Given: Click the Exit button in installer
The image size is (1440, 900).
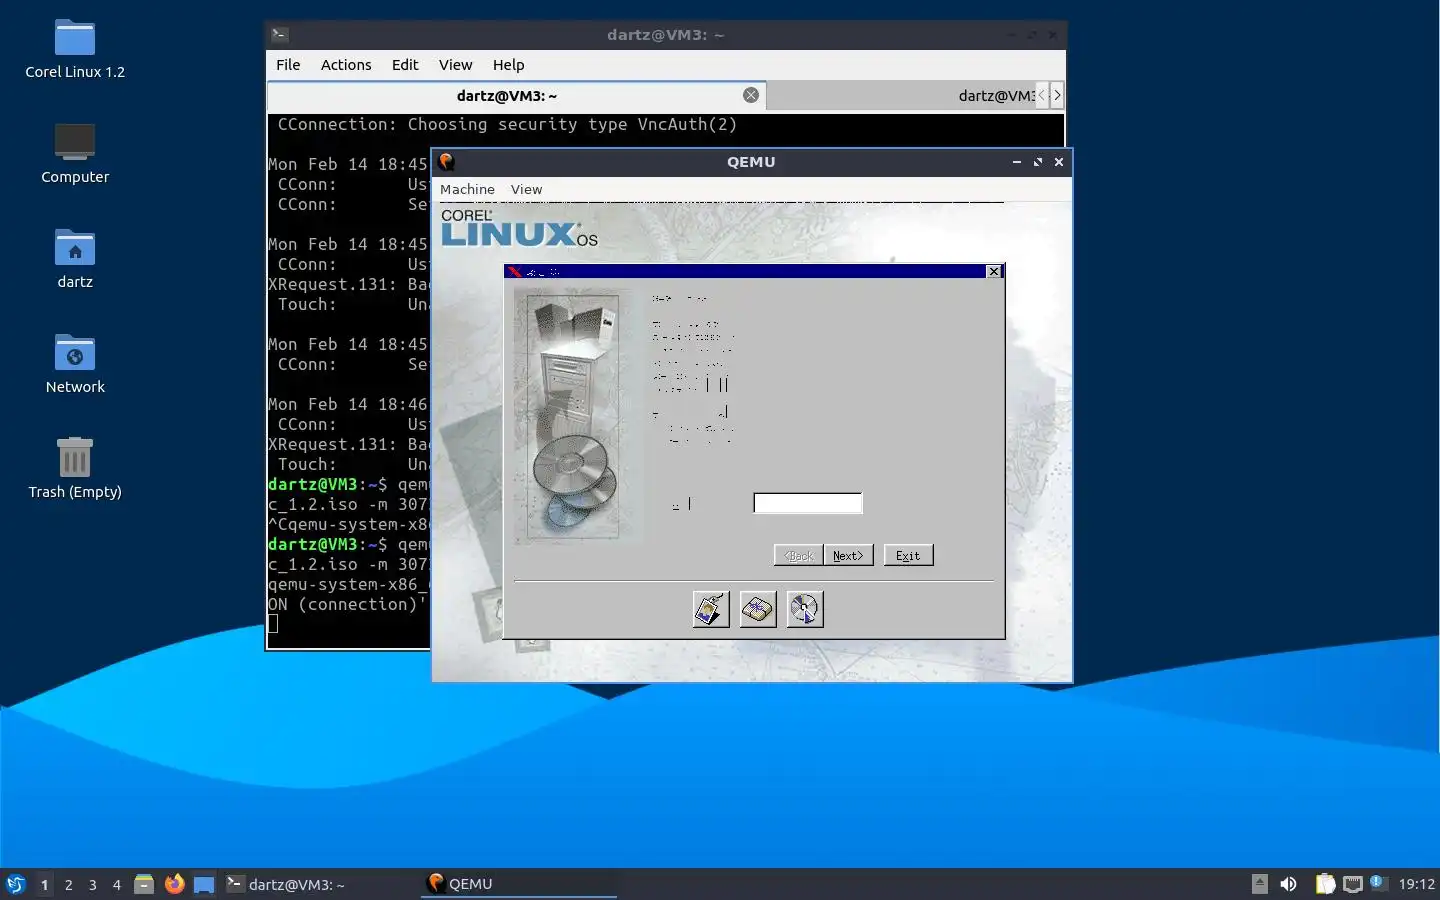Looking at the screenshot, I should point(908,556).
